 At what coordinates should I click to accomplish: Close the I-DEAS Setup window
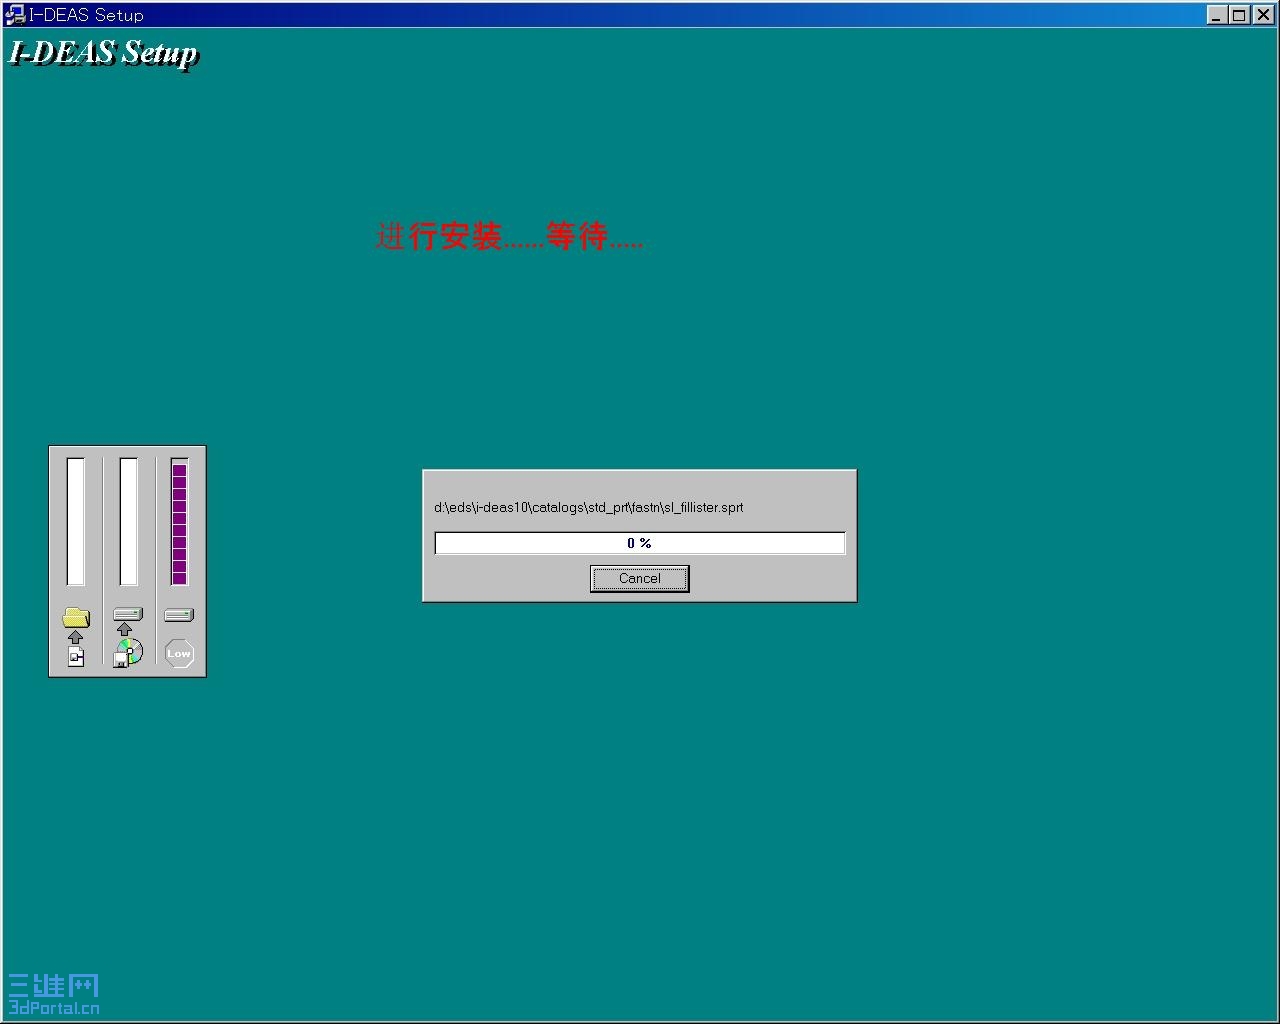tap(1263, 15)
